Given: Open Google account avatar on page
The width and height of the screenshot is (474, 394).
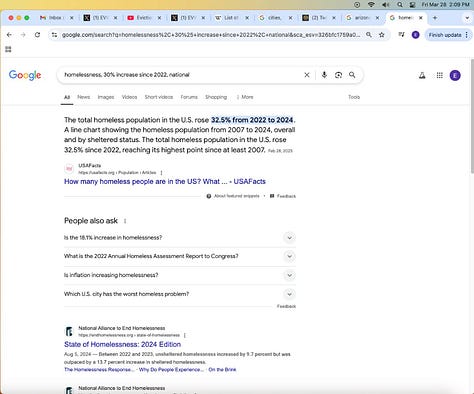Looking at the screenshot, I should (455, 76).
